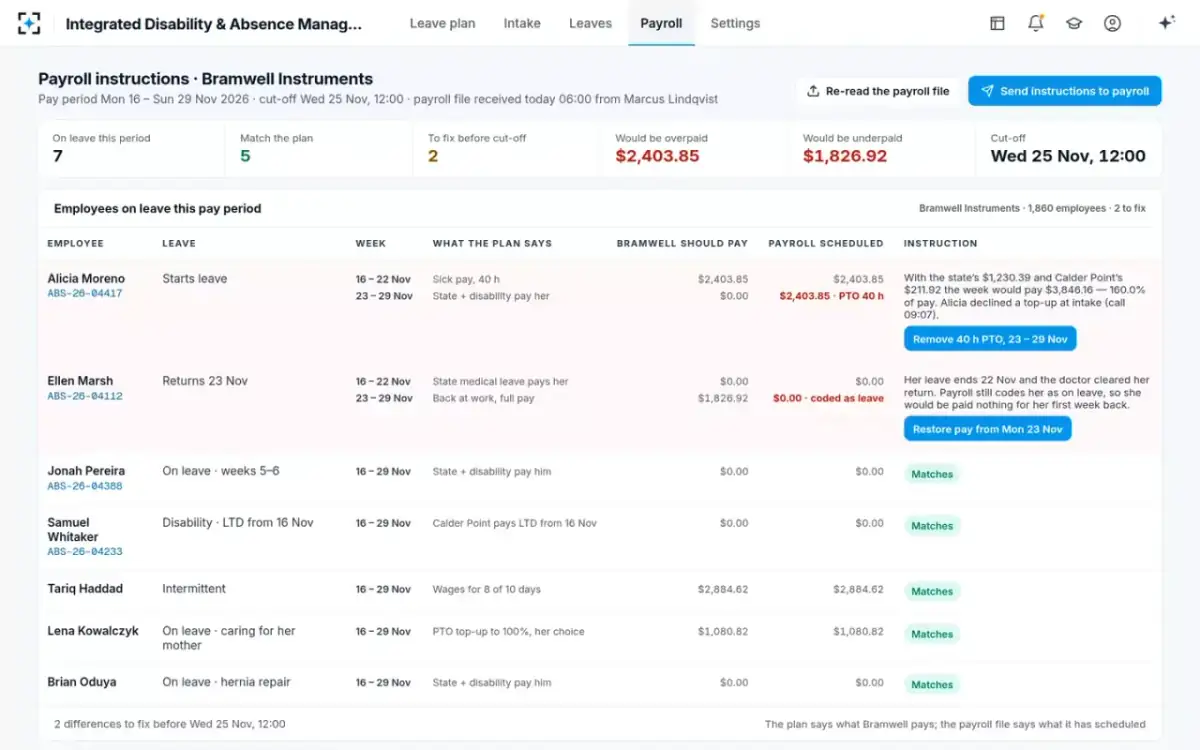Click the PAYROLL SCHEDULED header
This screenshot has height=750, width=1200.
(x=826, y=243)
